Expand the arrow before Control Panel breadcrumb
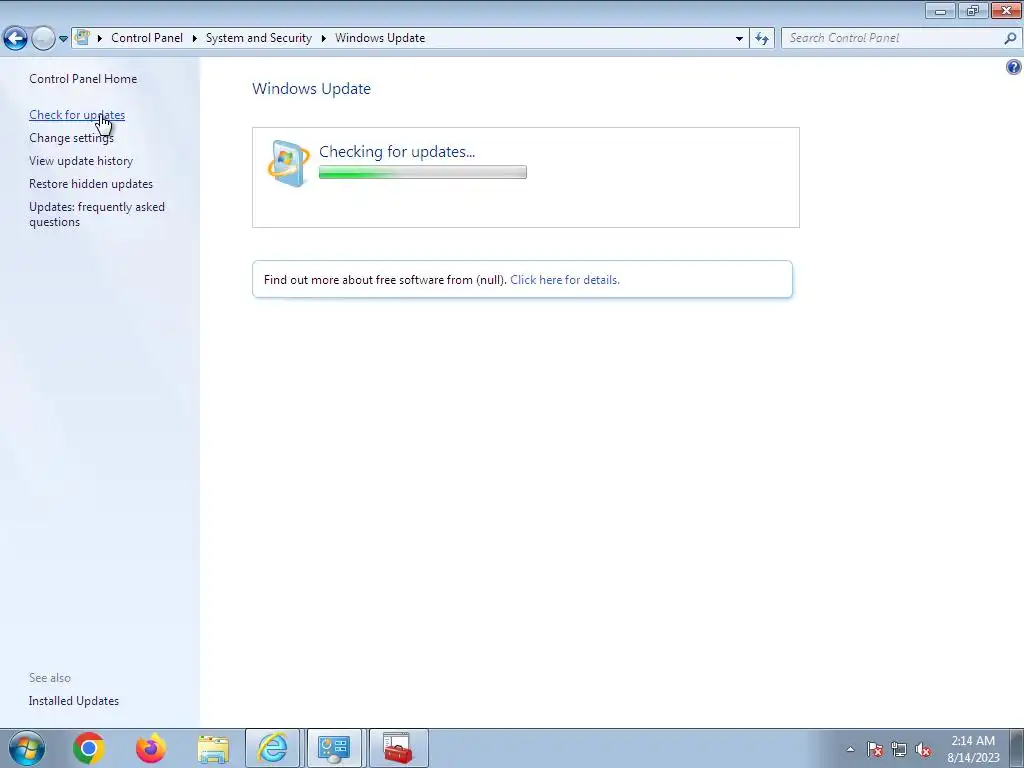Screen dimensions: 1024x768 click(100, 38)
